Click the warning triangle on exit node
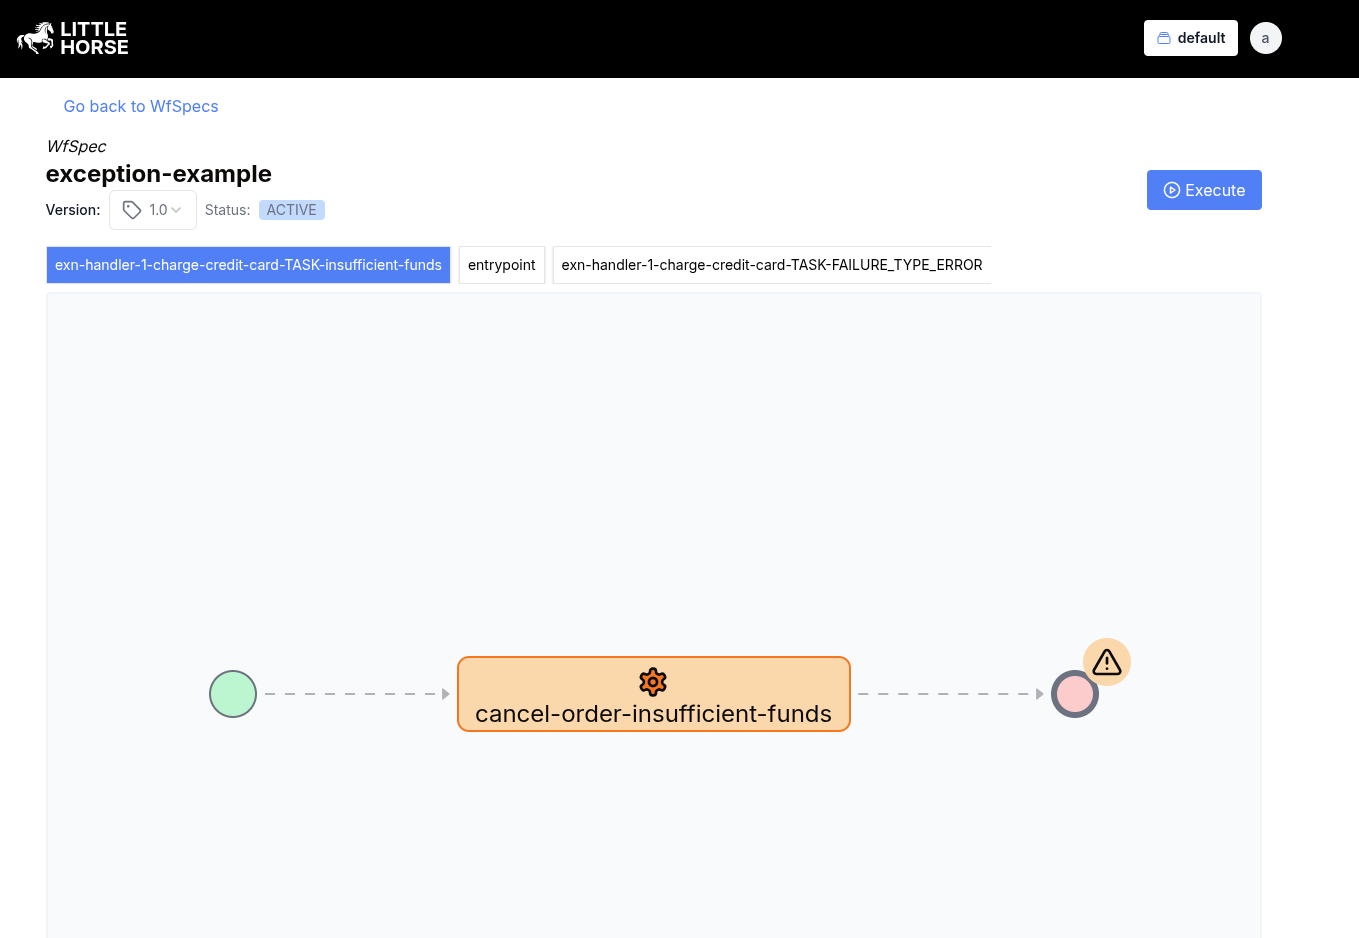Screen dimensions: 1359x938 tap(1107, 662)
